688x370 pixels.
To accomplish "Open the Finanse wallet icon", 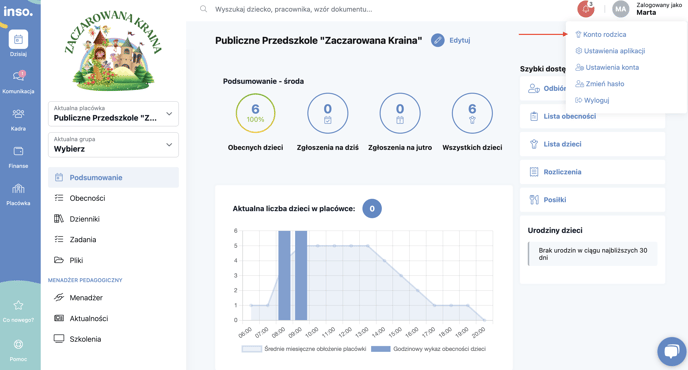I will 18,151.
